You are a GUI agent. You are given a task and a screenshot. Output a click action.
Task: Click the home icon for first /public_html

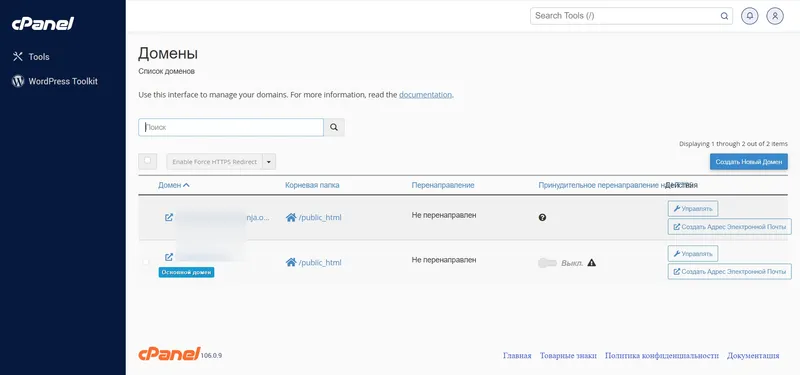point(291,217)
